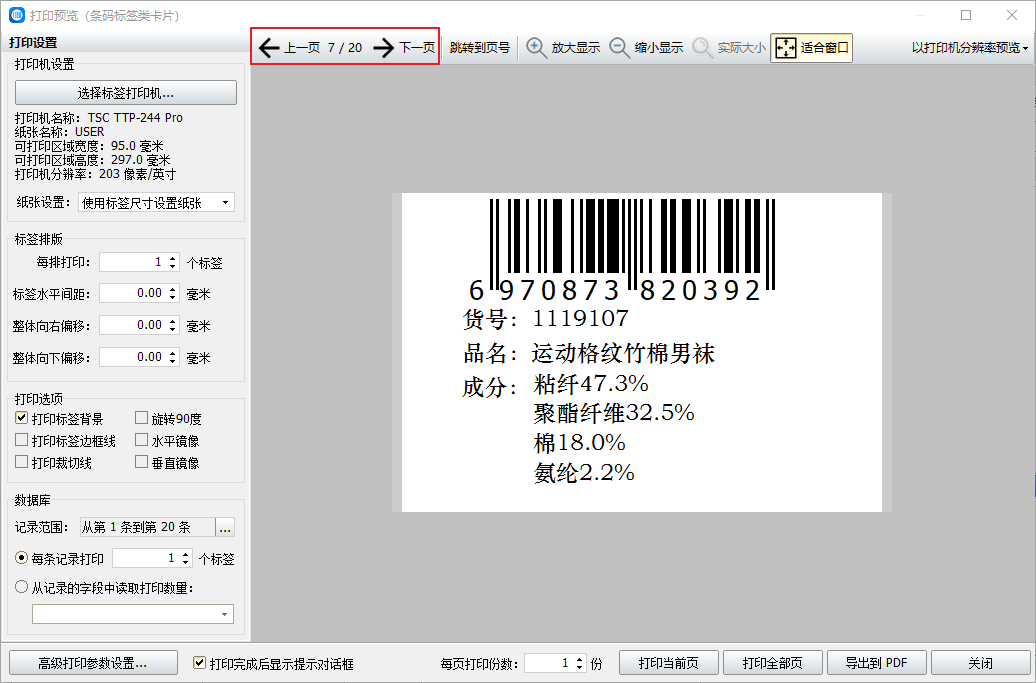Screen dimensions: 1036x683
Task: Click 放大显示 label text
Action: pyautogui.click(x=575, y=48)
